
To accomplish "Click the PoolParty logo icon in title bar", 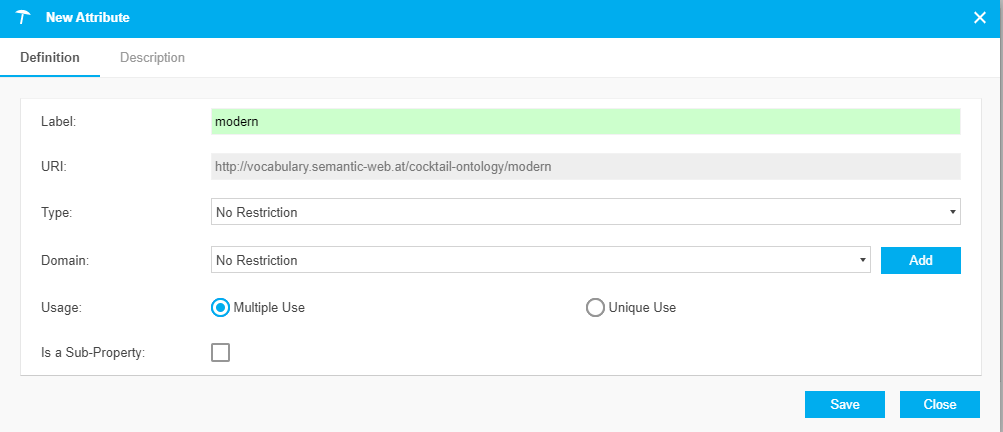I will pos(24,17).
